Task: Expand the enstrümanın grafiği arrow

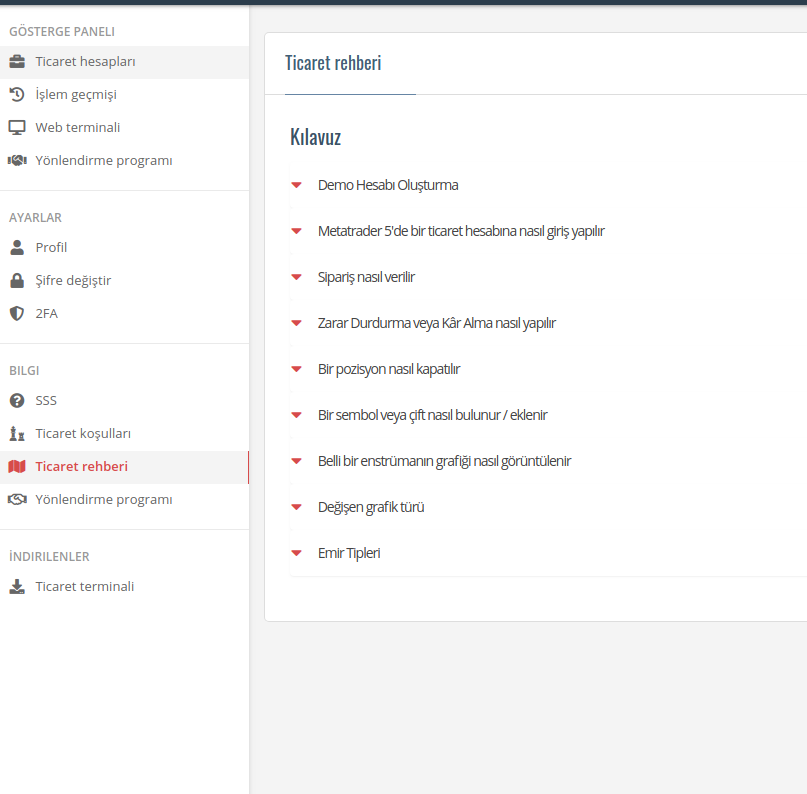Action: tap(296, 461)
